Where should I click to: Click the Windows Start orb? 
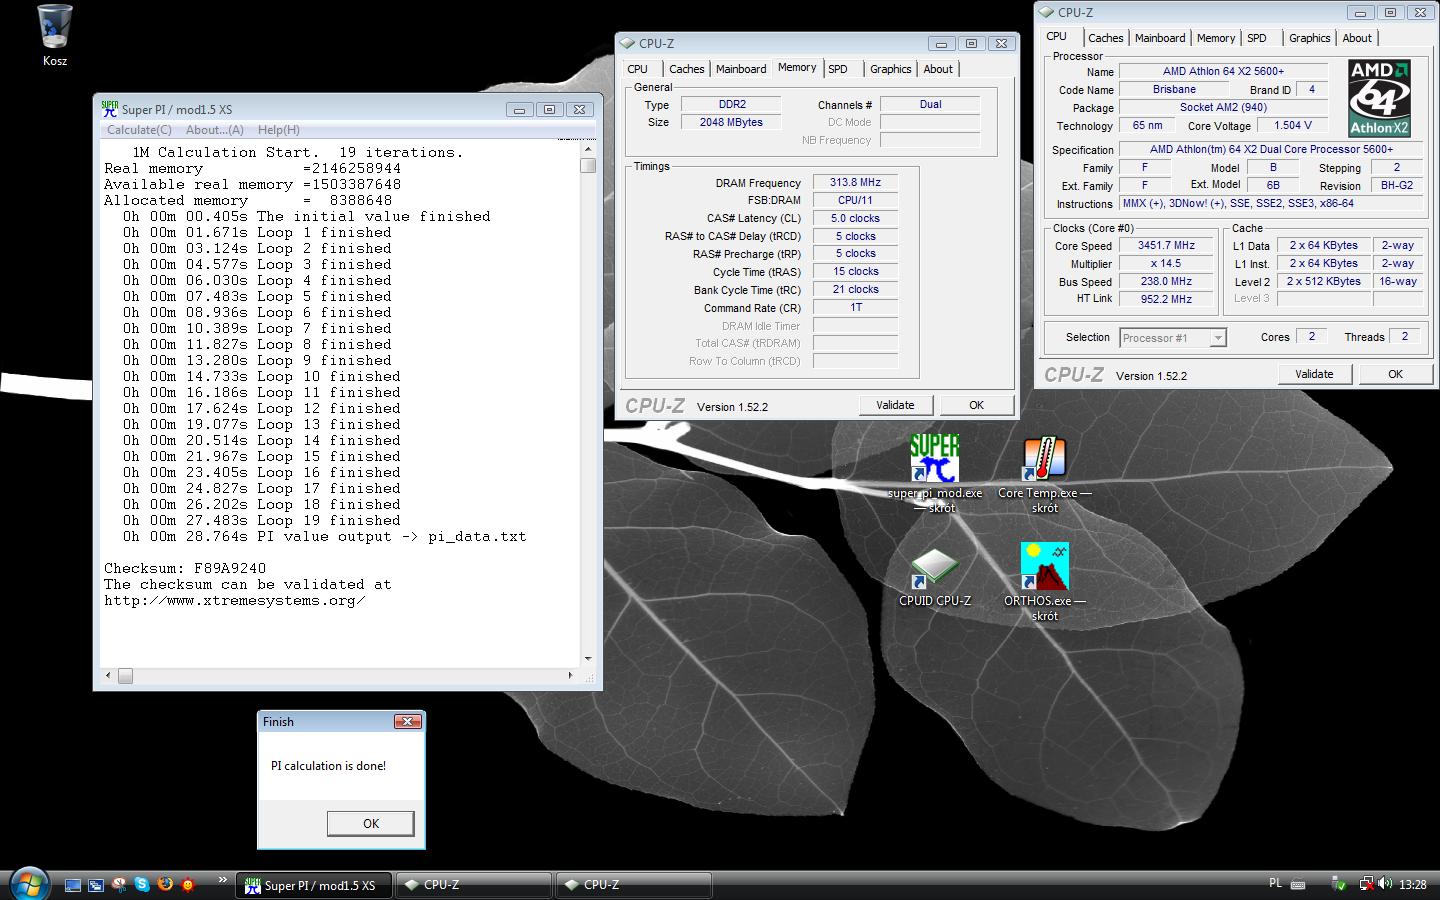(28, 883)
